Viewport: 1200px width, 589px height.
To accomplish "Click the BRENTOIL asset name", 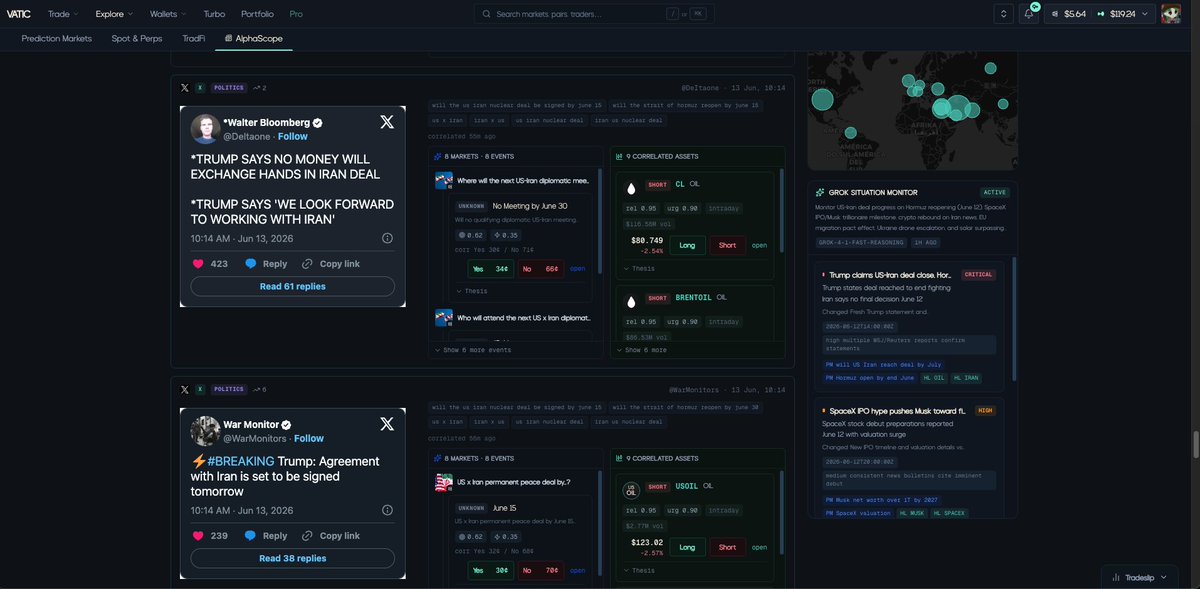I will [693, 297].
